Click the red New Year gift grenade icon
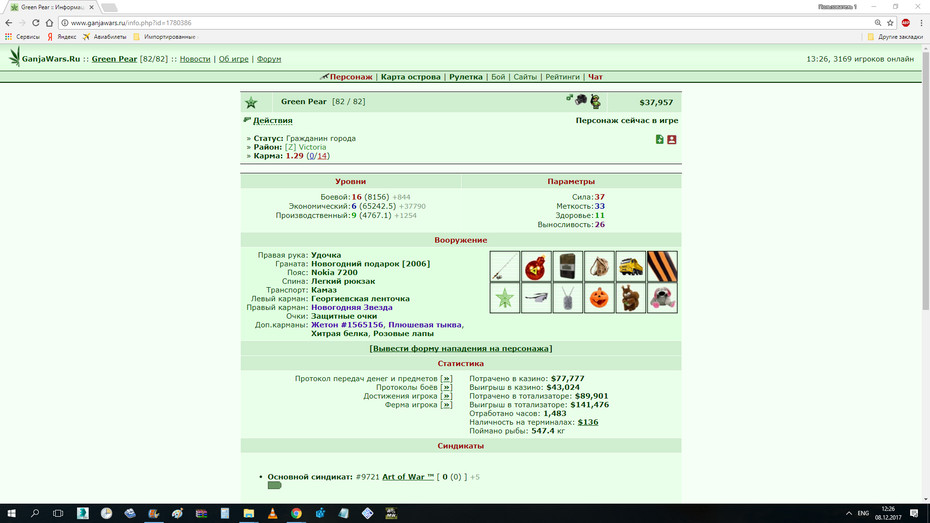Image resolution: width=930 pixels, height=523 pixels. pos(536,266)
